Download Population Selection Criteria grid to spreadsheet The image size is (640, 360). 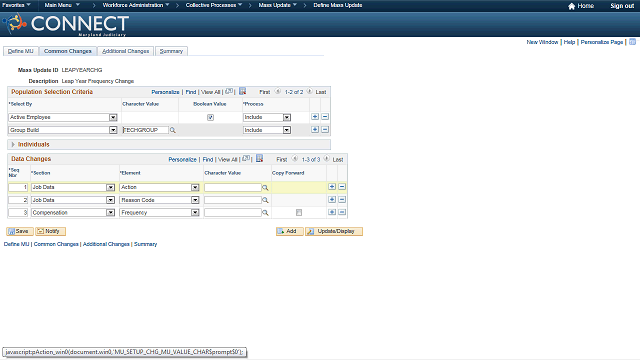click(x=242, y=91)
